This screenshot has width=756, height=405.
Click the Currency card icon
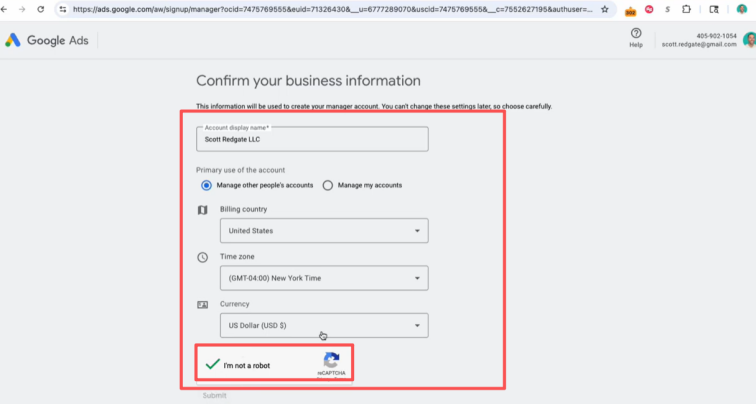(202, 305)
